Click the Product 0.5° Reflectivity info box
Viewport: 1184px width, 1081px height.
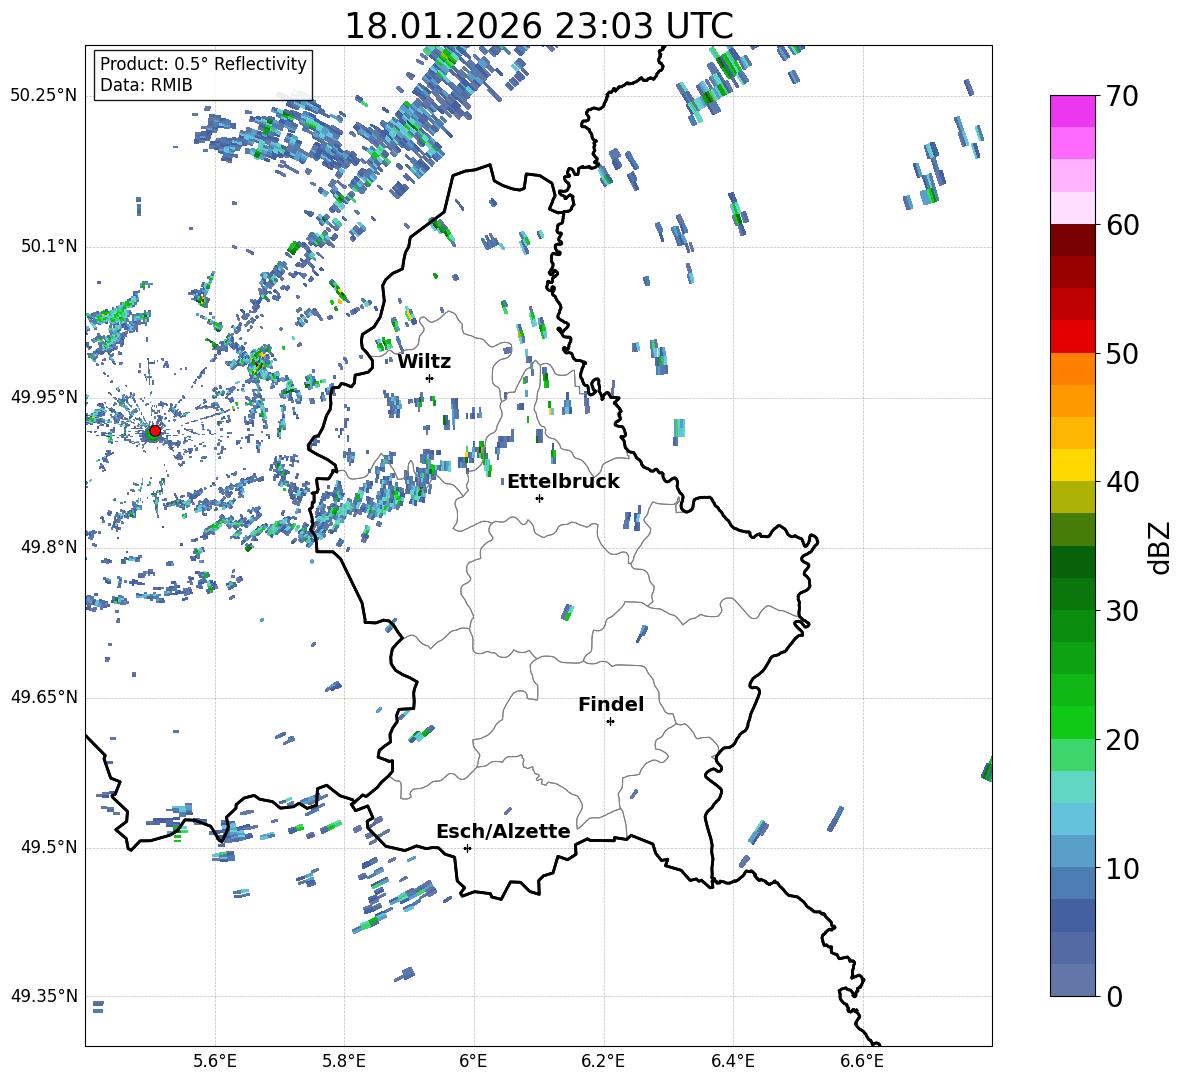tap(203, 75)
